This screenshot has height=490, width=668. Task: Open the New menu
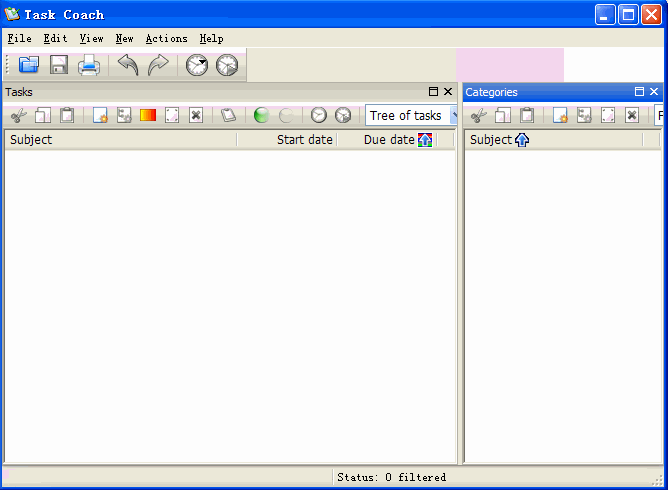coord(124,38)
